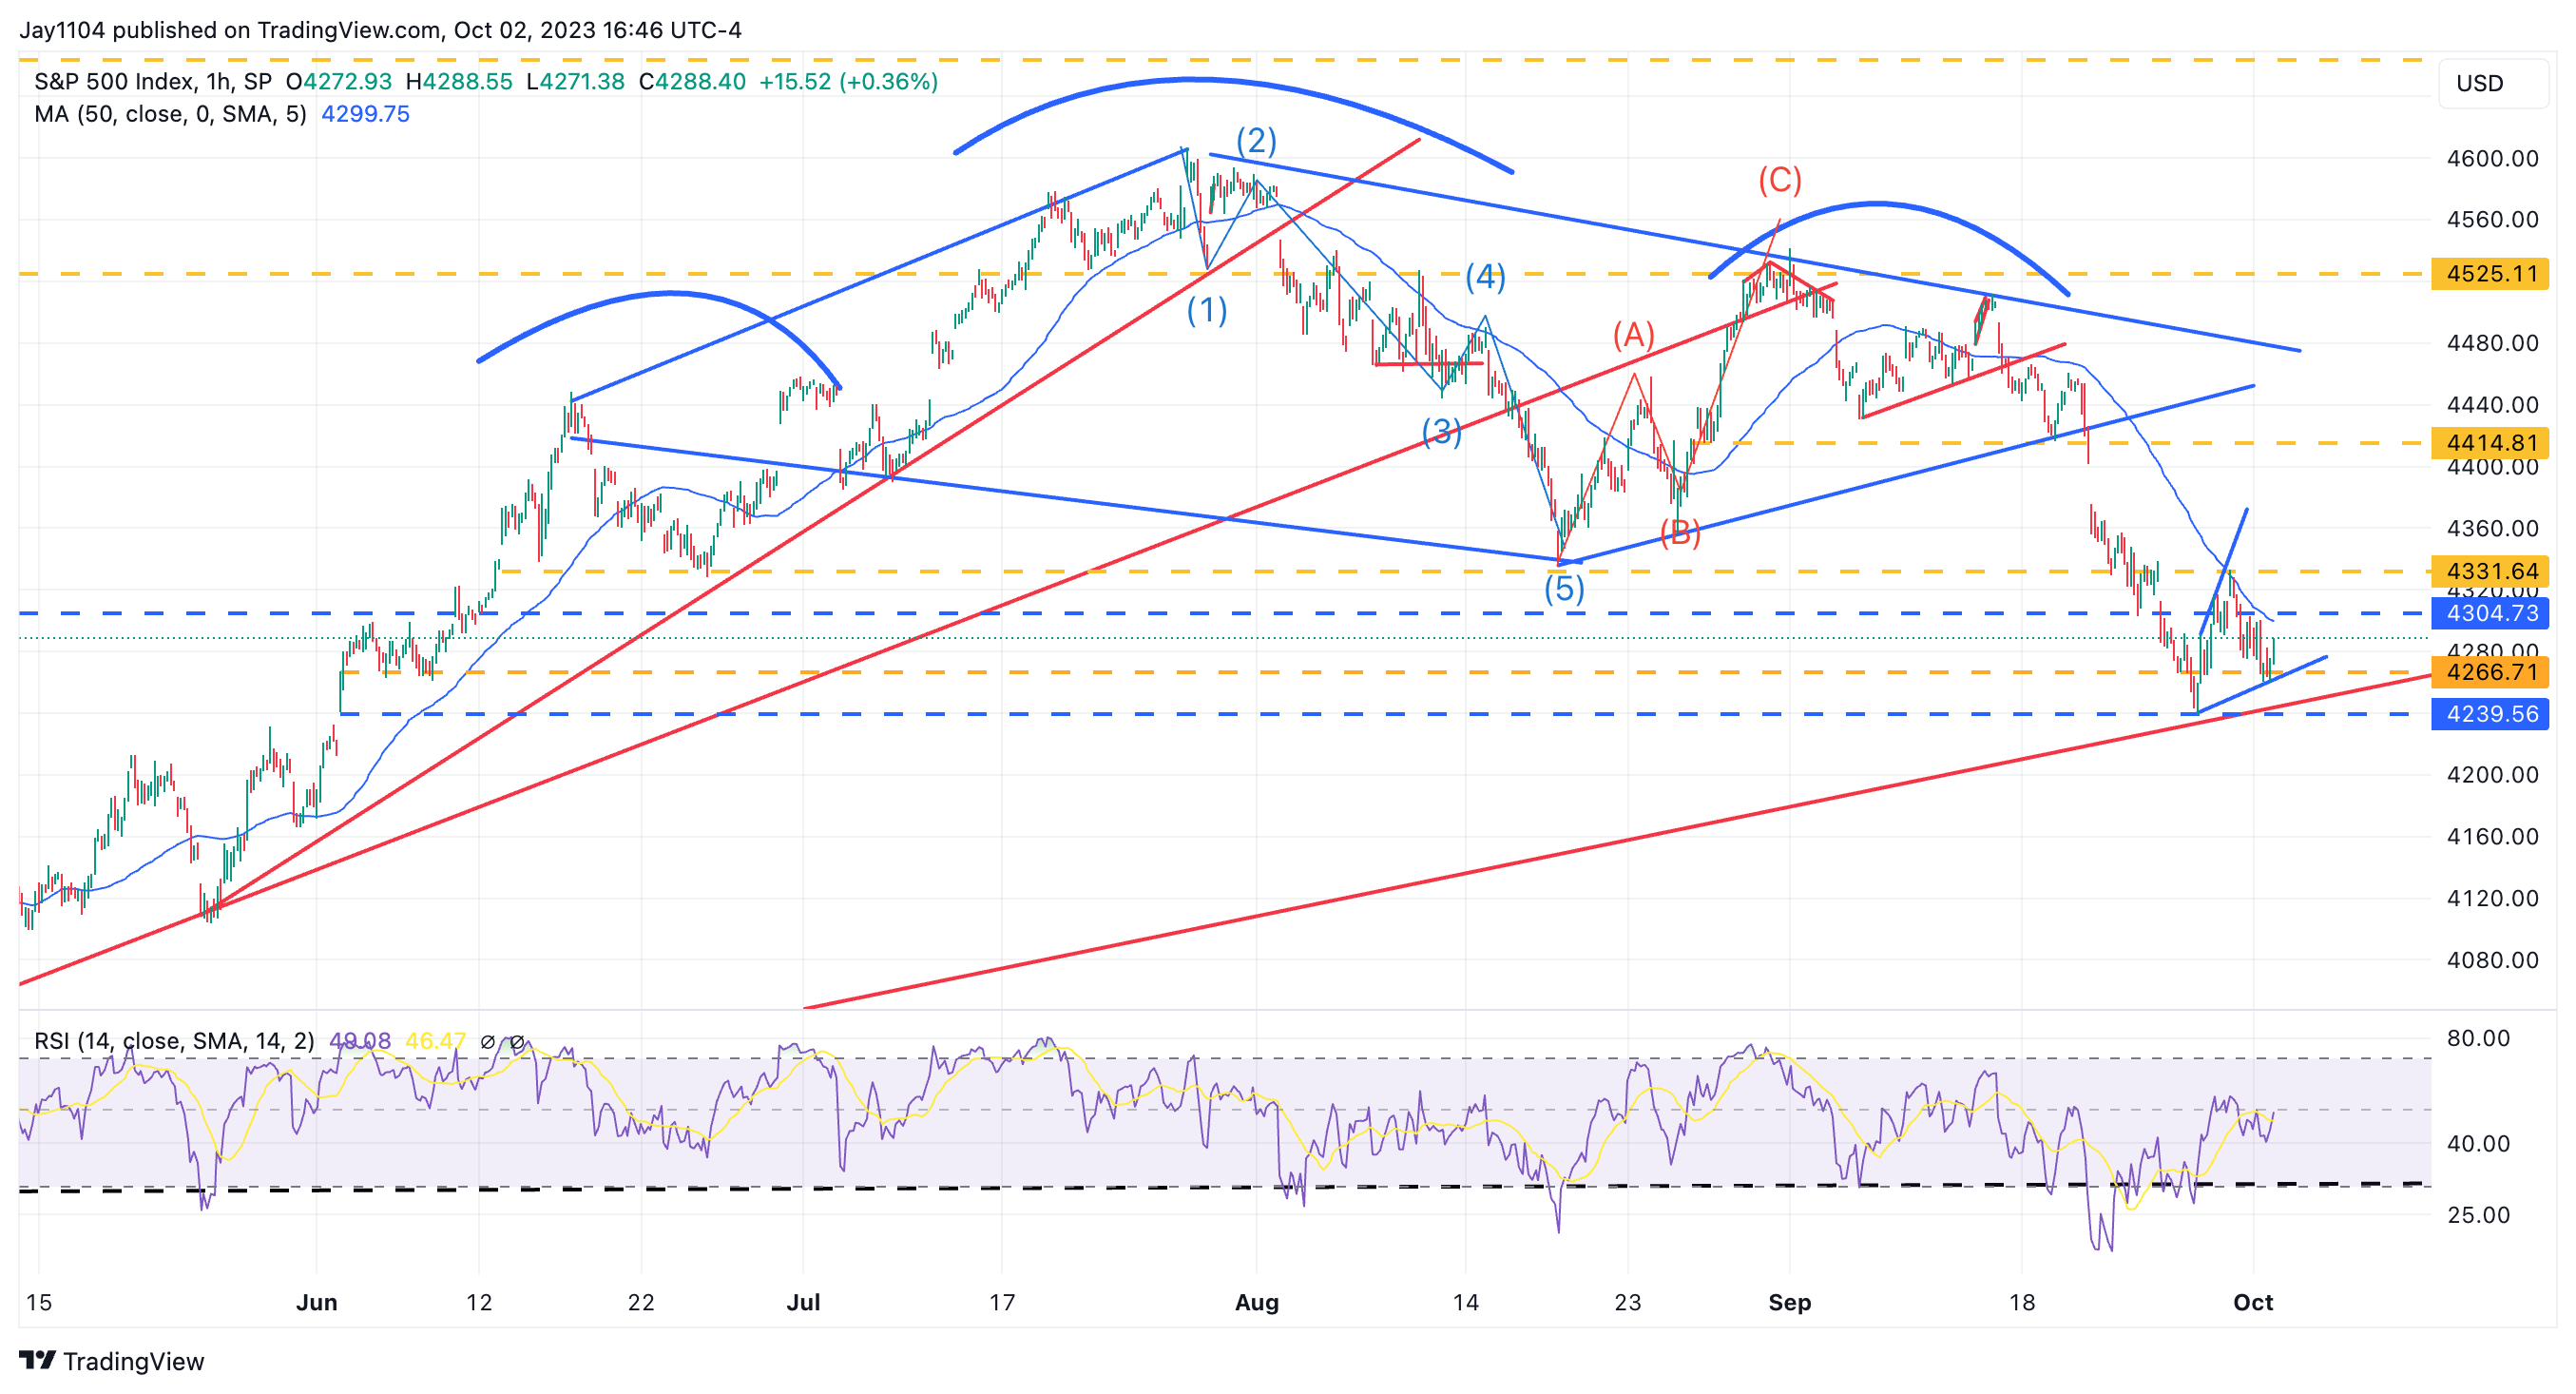The image size is (2576, 1394).
Task: Click the 4266.71 orange price label
Action: click(2490, 672)
